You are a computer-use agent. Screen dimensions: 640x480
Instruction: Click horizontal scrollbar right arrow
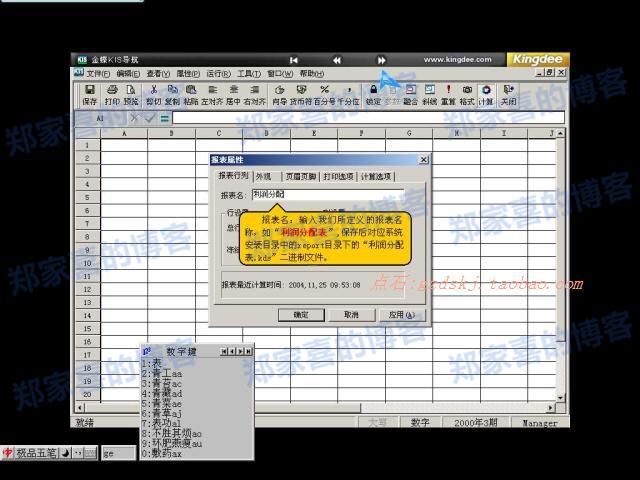click(x=551, y=408)
